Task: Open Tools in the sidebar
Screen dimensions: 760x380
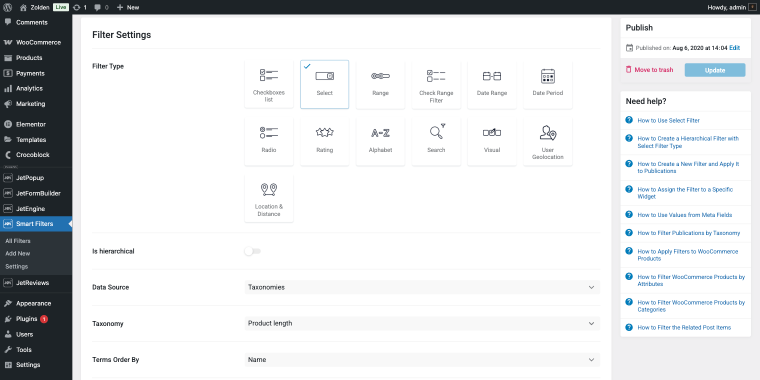Action: [x=36, y=349]
